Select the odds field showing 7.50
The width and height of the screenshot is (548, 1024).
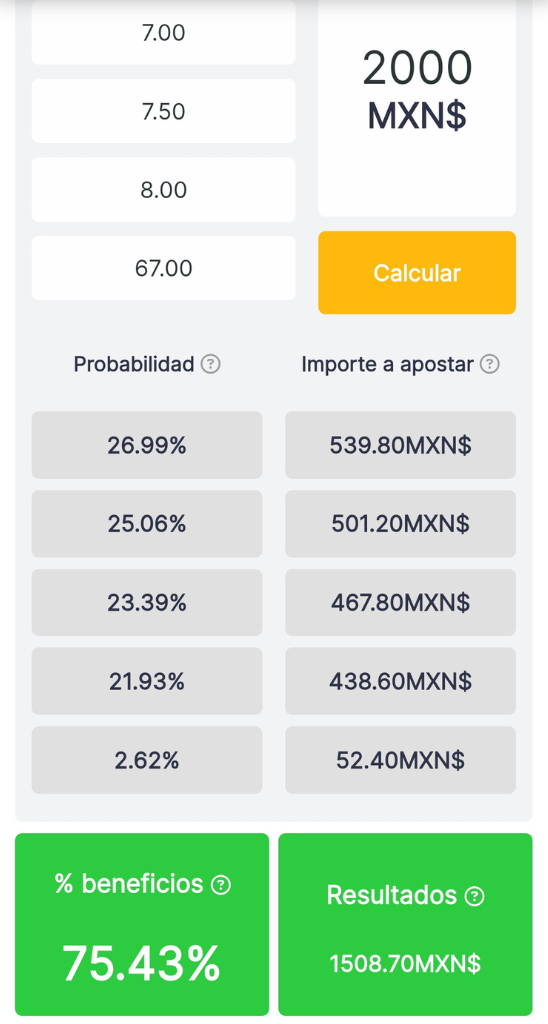pyautogui.click(x=163, y=111)
